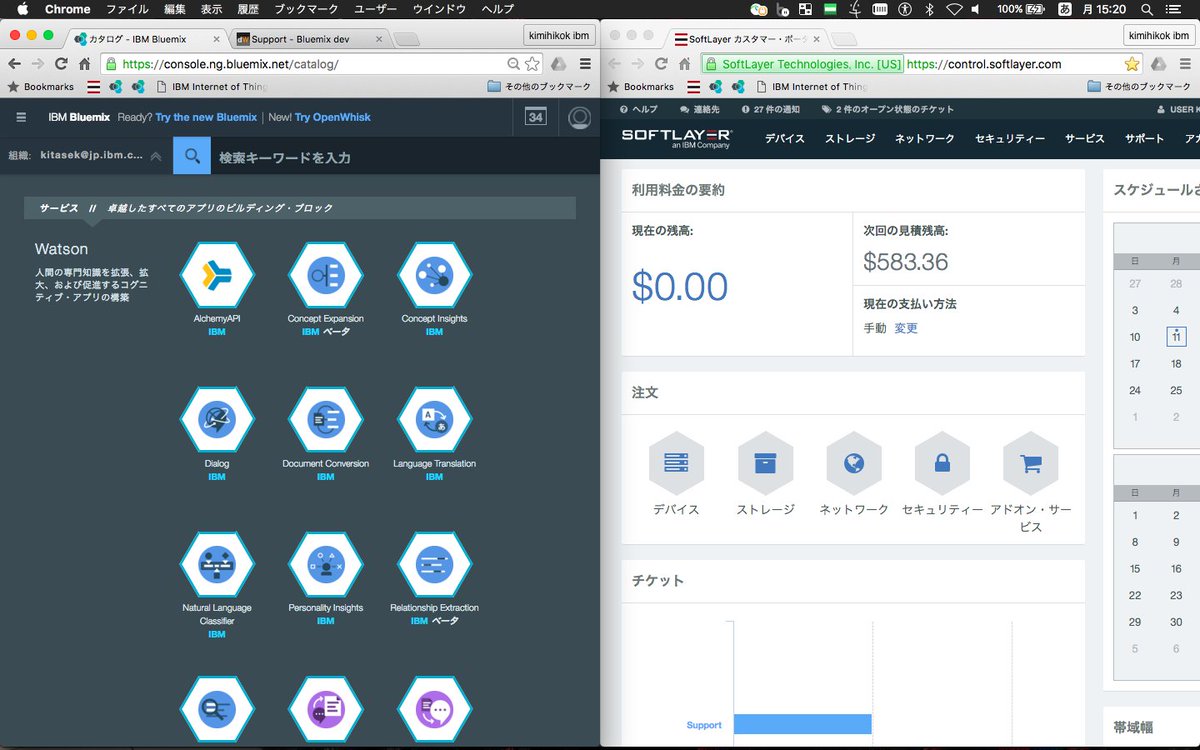Order ネットワーク via its globe hexagon icon
This screenshot has width=1200, height=750.
[853, 463]
